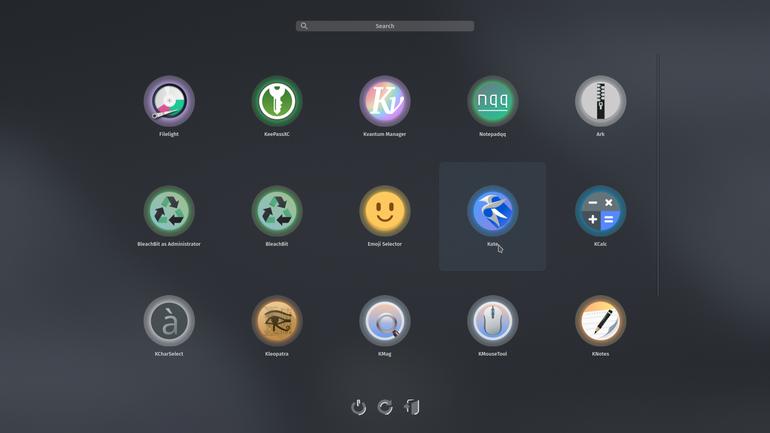Click the restart button at bottom

[x=385, y=407]
